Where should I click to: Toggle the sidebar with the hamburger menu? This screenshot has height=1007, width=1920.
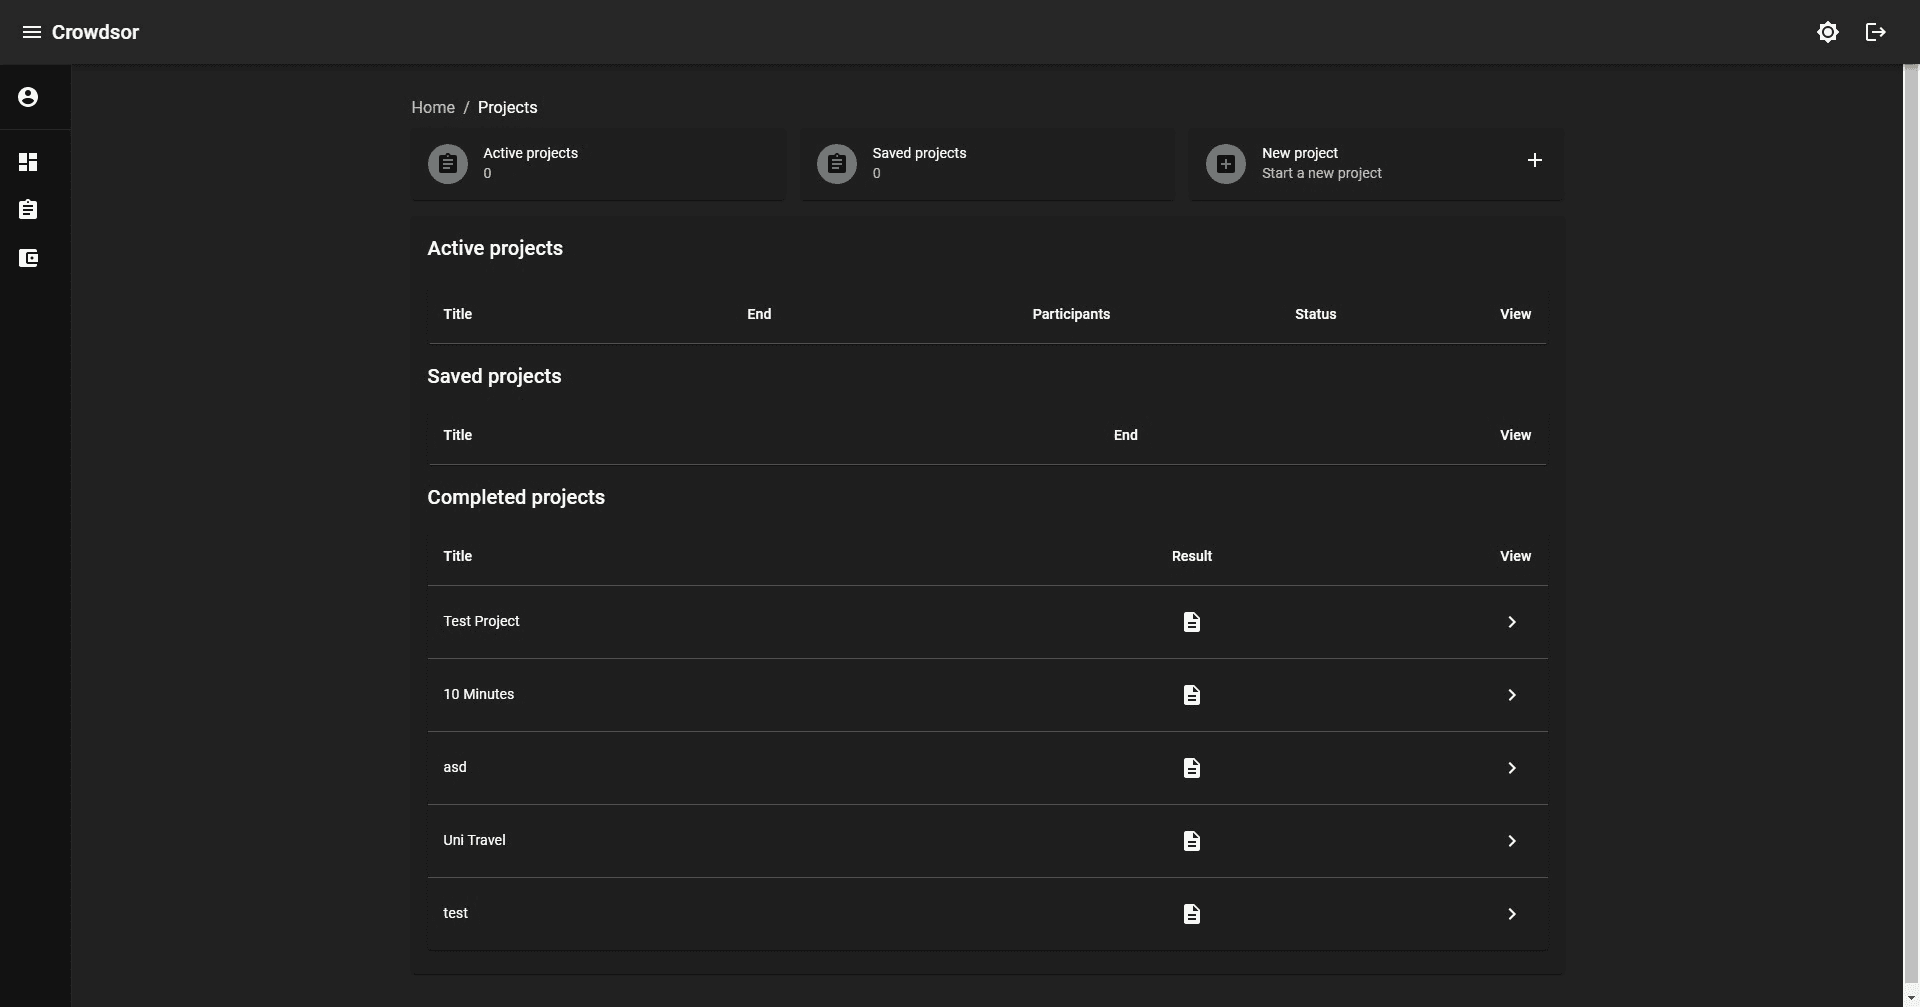point(31,31)
